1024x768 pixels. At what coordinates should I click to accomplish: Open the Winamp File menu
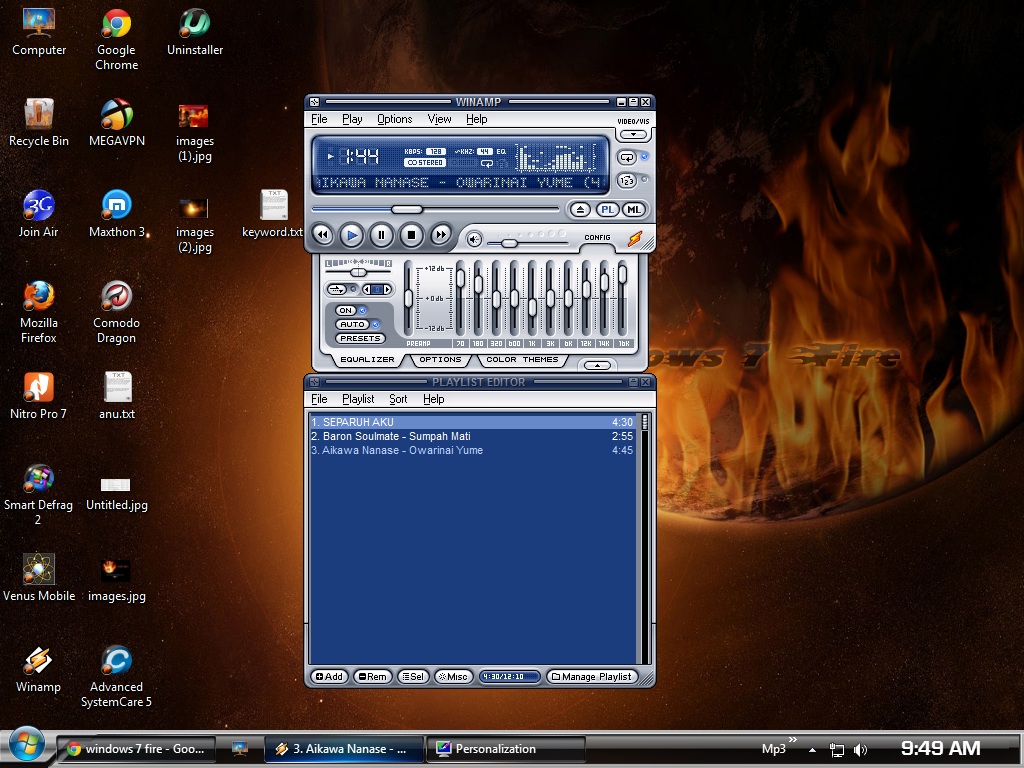[x=319, y=120]
